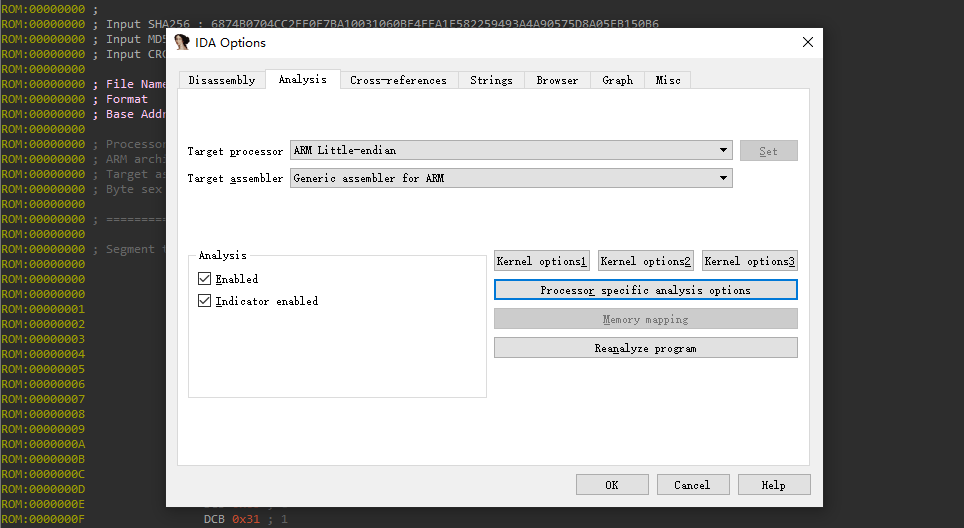Cancel the IDA Options dialog
This screenshot has height=528, width=964.
[692, 485]
